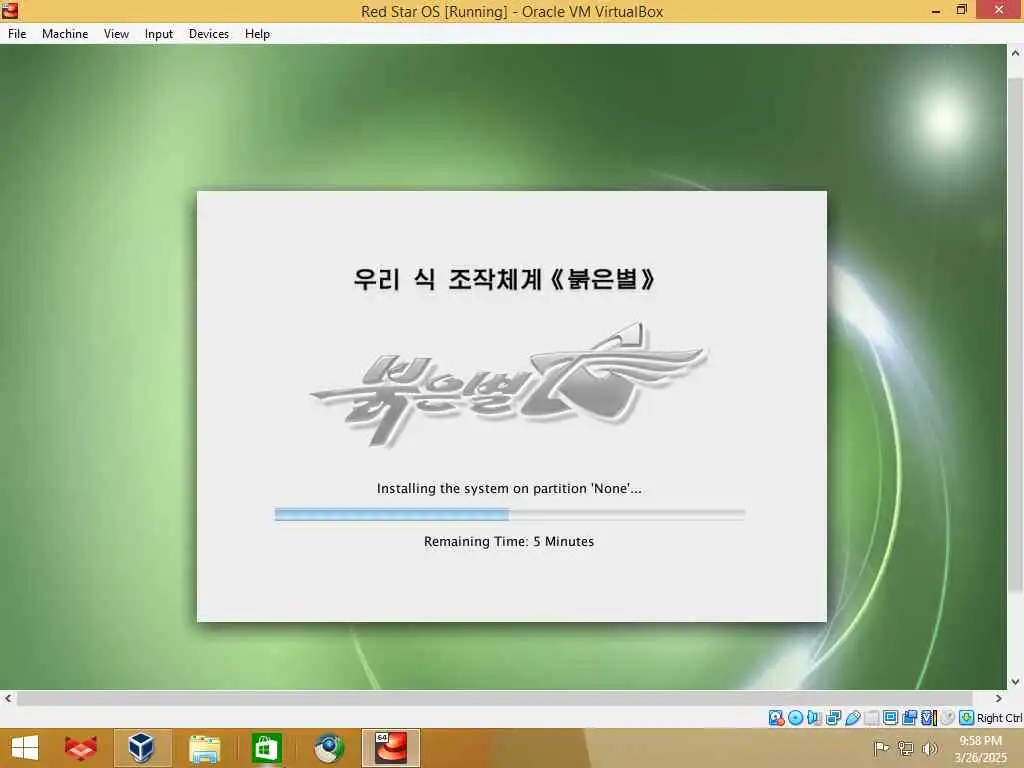Click the horizontal scrollbar track
1024x768 pixels.
[x=494, y=698]
